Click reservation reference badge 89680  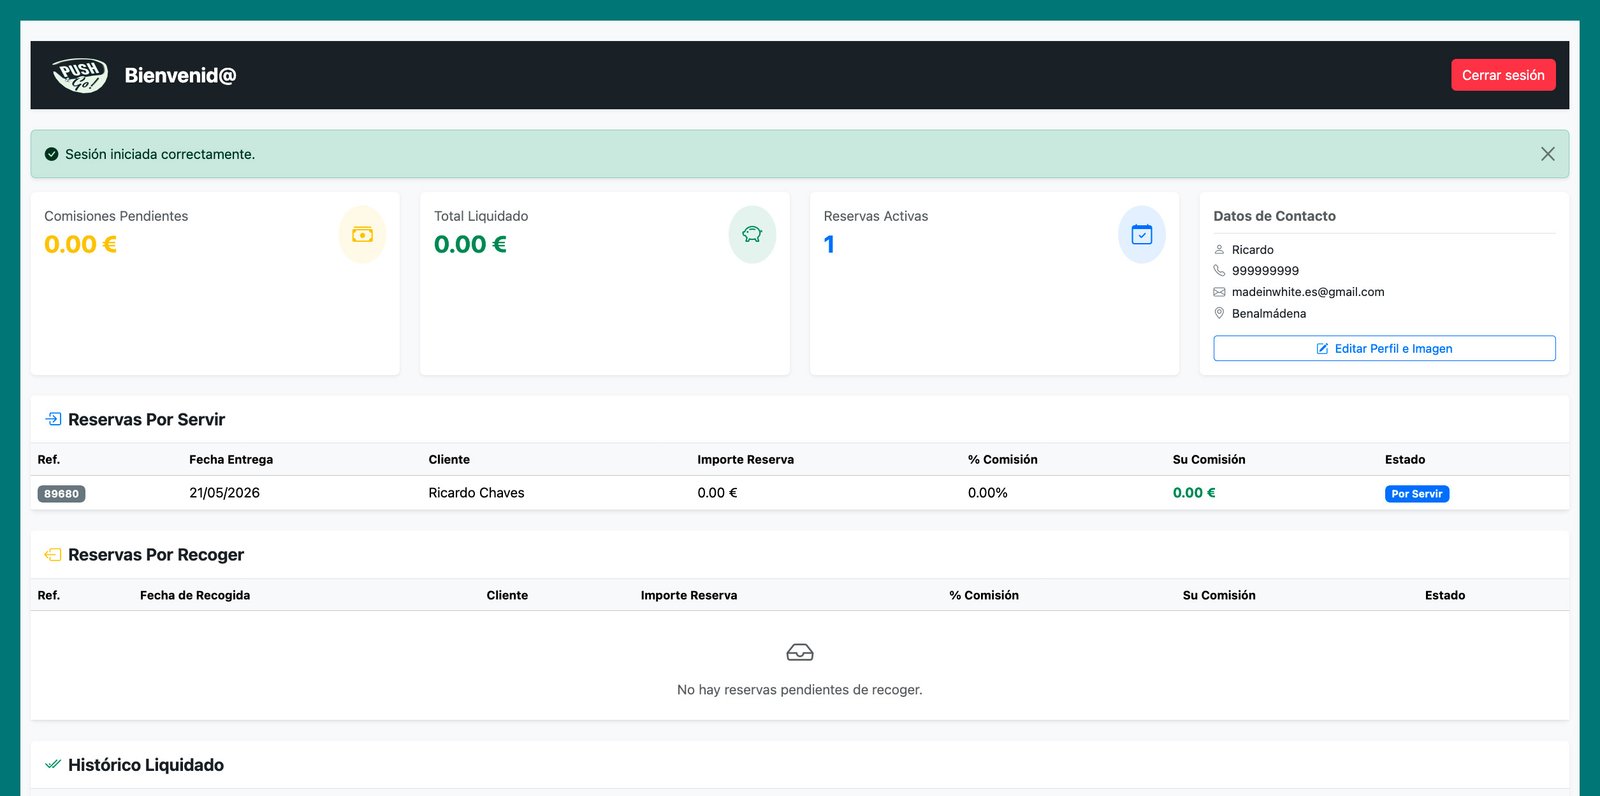tap(61, 494)
